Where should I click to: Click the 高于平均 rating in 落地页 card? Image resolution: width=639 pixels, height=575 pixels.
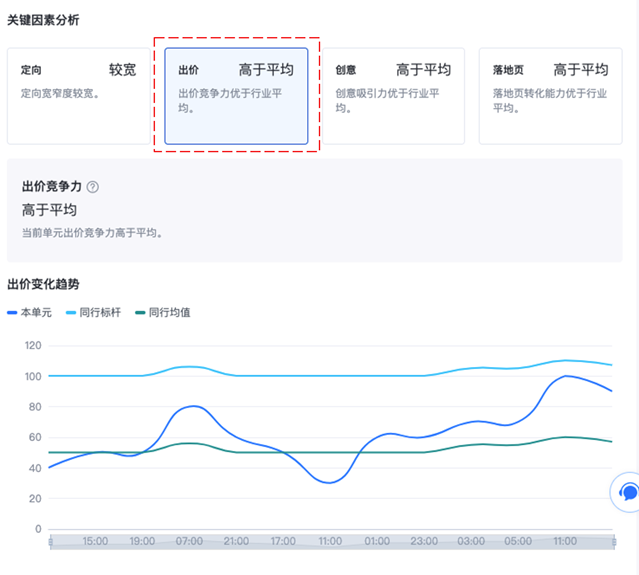pyautogui.click(x=580, y=70)
